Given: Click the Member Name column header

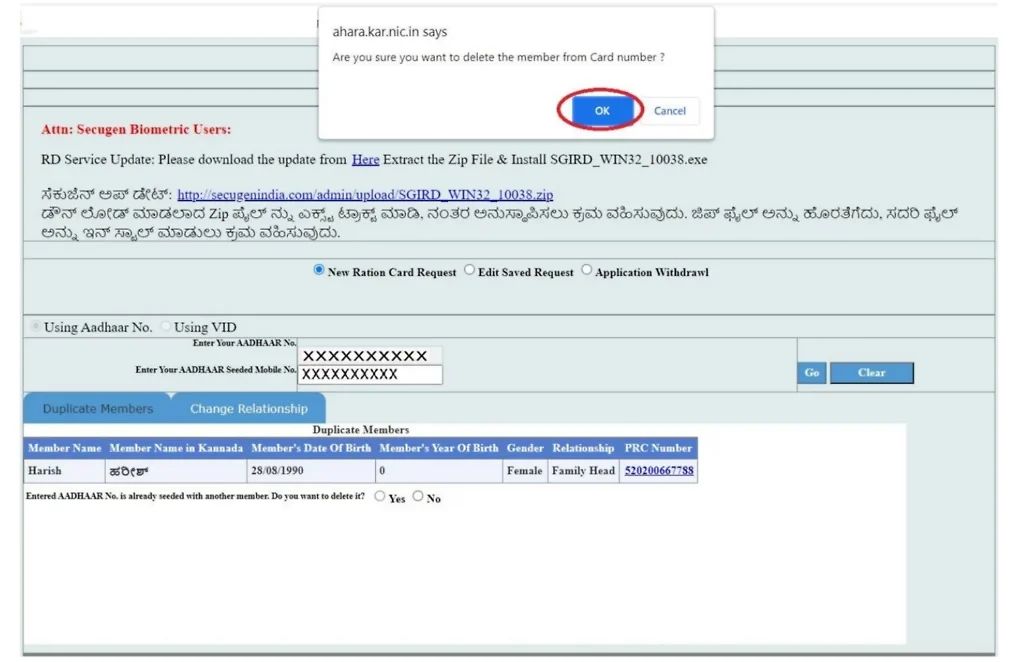Looking at the screenshot, I should pos(65,448).
